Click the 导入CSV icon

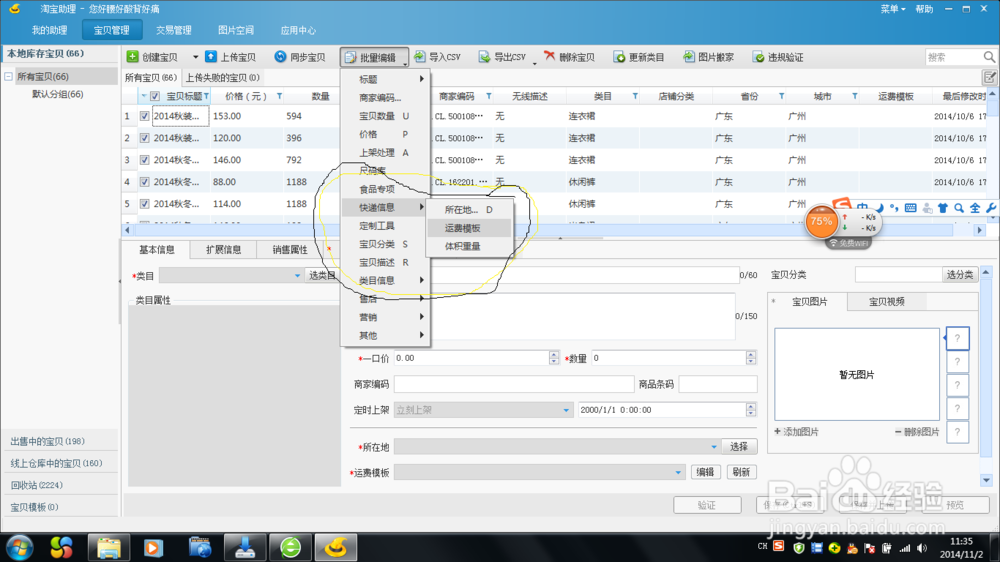pyautogui.click(x=420, y=57)
